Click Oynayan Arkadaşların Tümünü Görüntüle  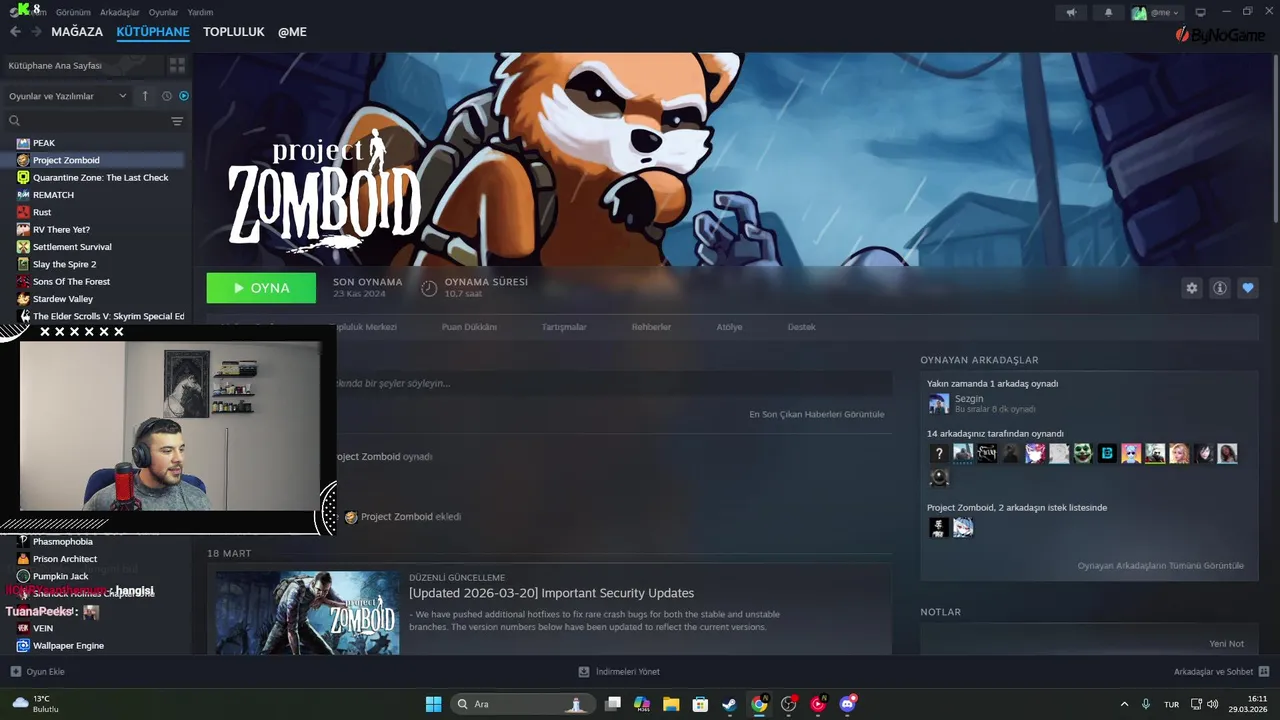[1160, 566]
